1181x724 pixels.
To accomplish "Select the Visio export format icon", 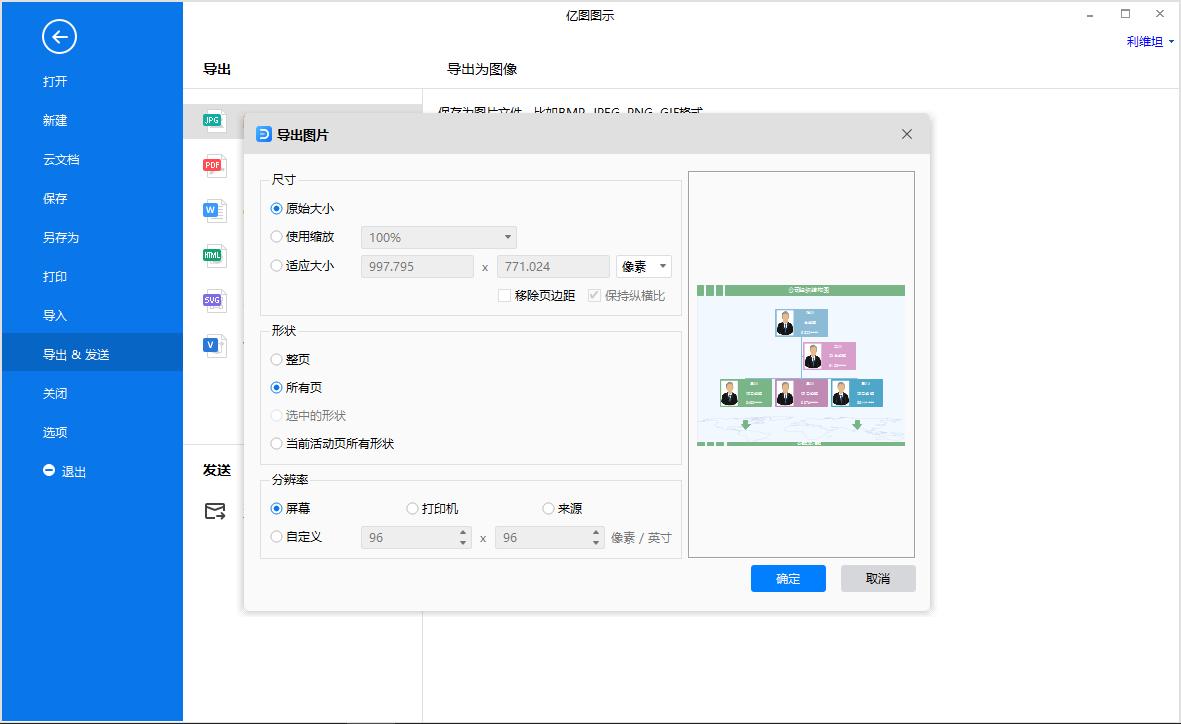I will pyautogui.click(x=211, y=345).
